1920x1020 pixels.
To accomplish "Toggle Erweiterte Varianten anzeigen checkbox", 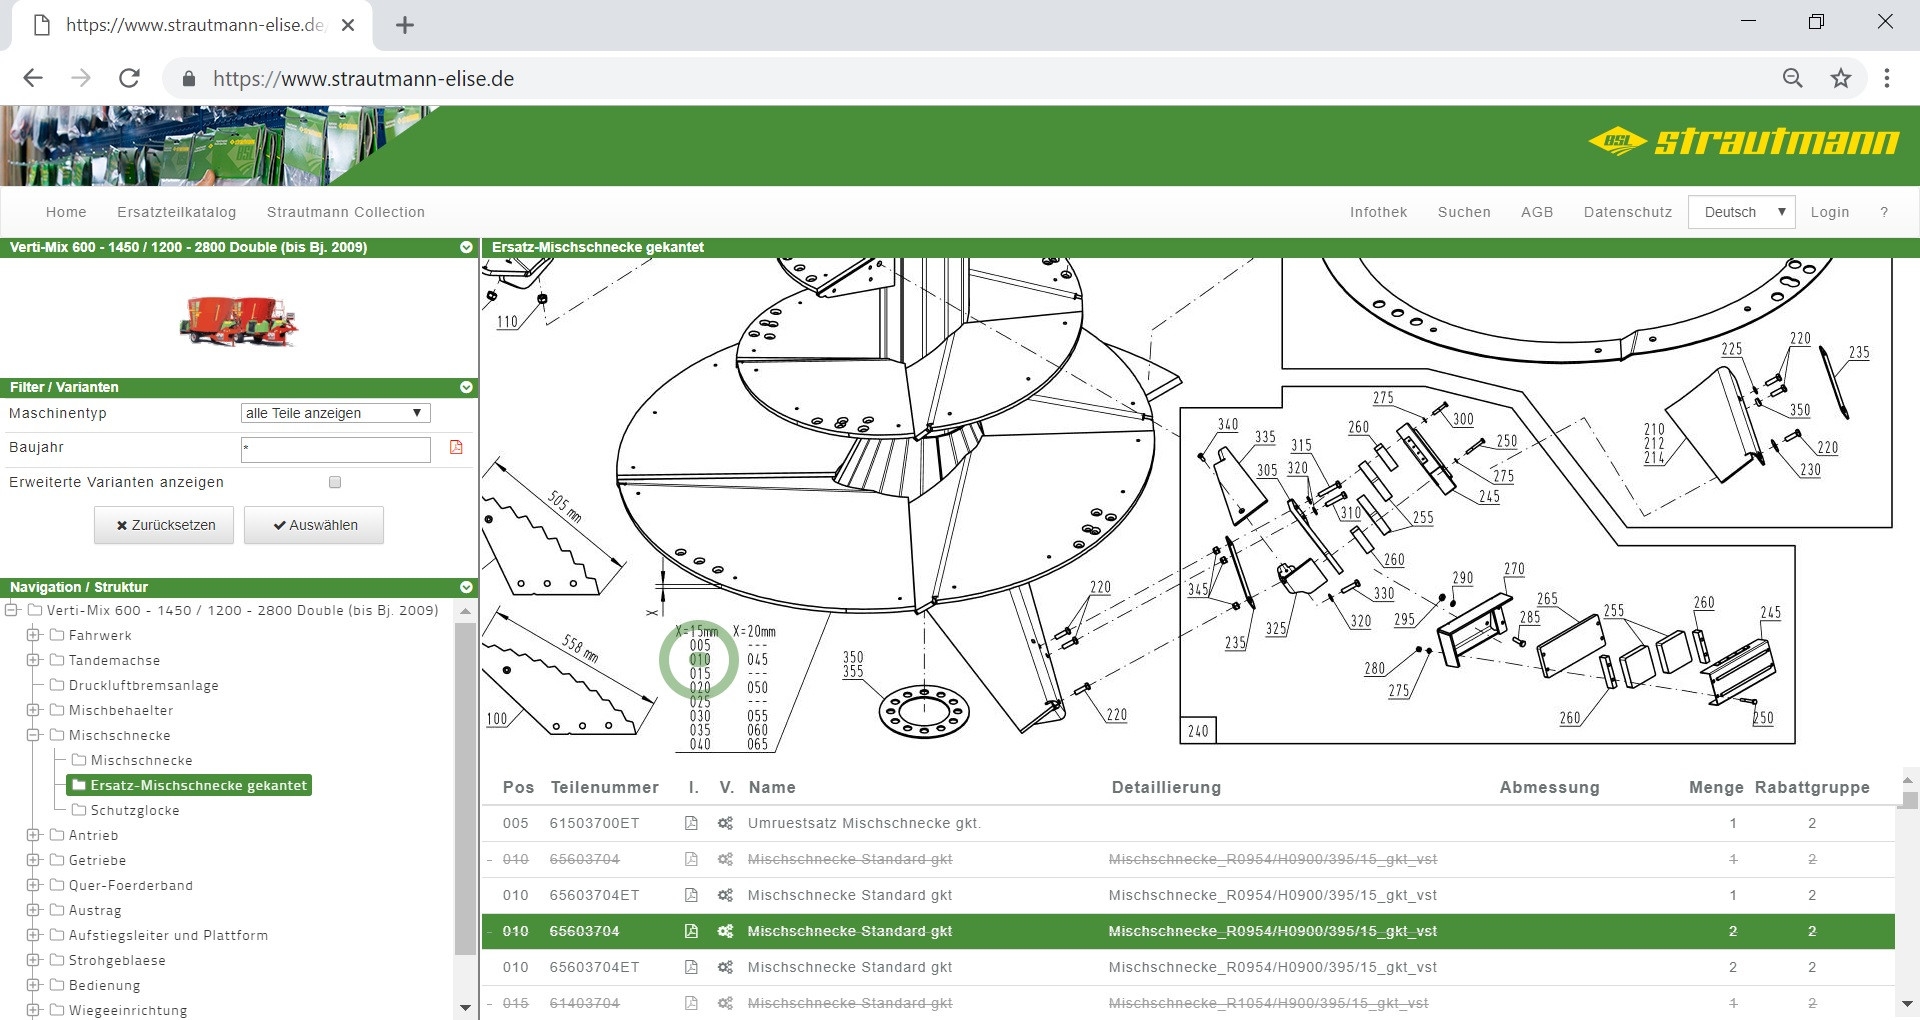I will [335, 482].
